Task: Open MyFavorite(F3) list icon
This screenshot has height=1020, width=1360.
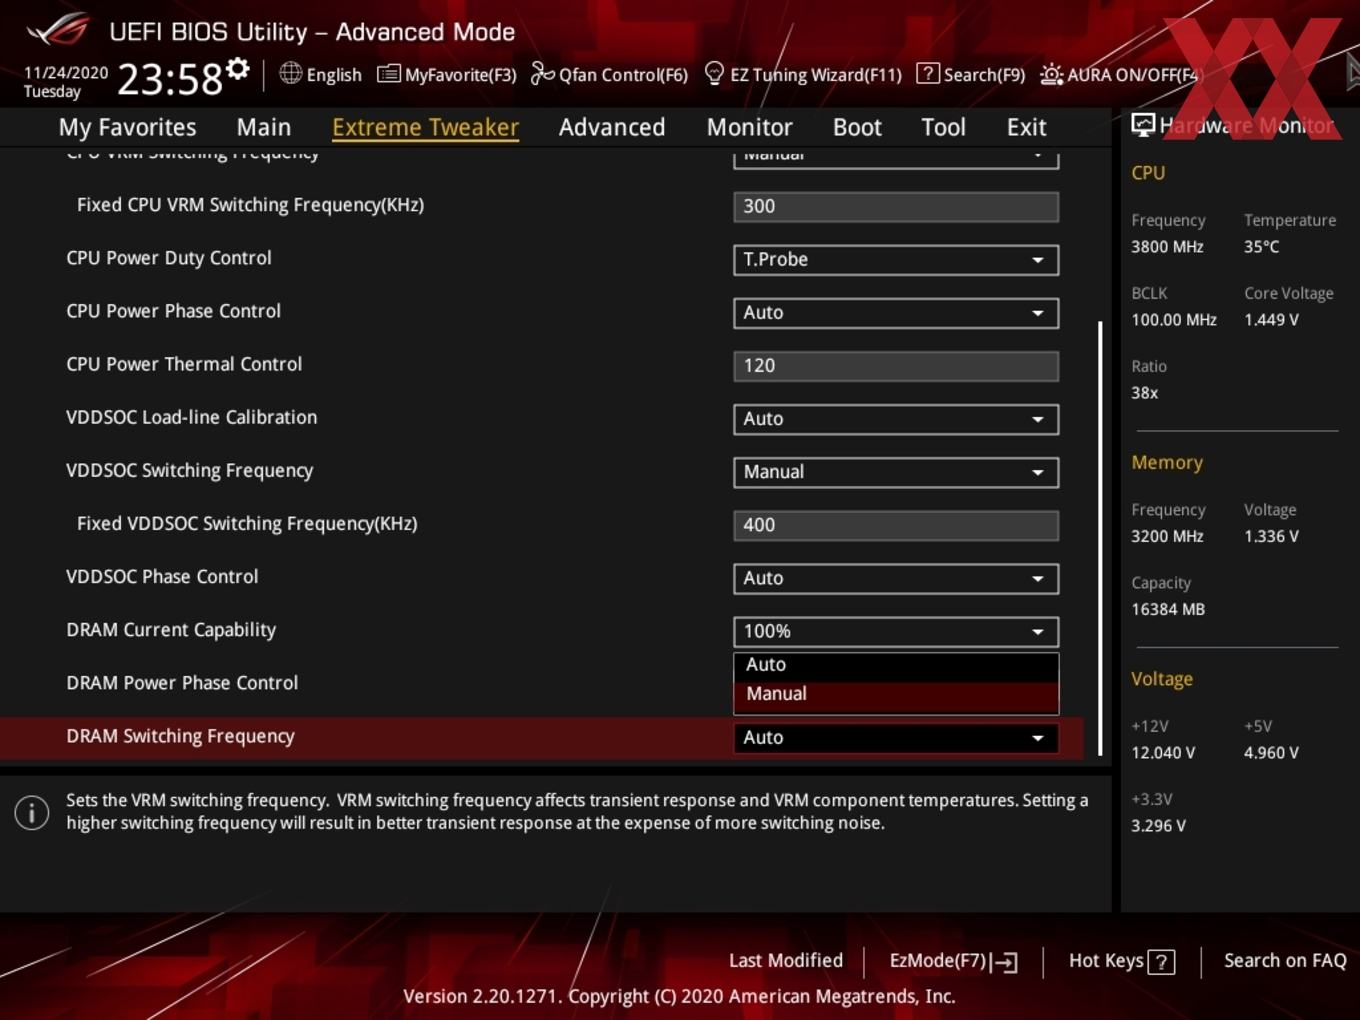Action: click(388, 74)
